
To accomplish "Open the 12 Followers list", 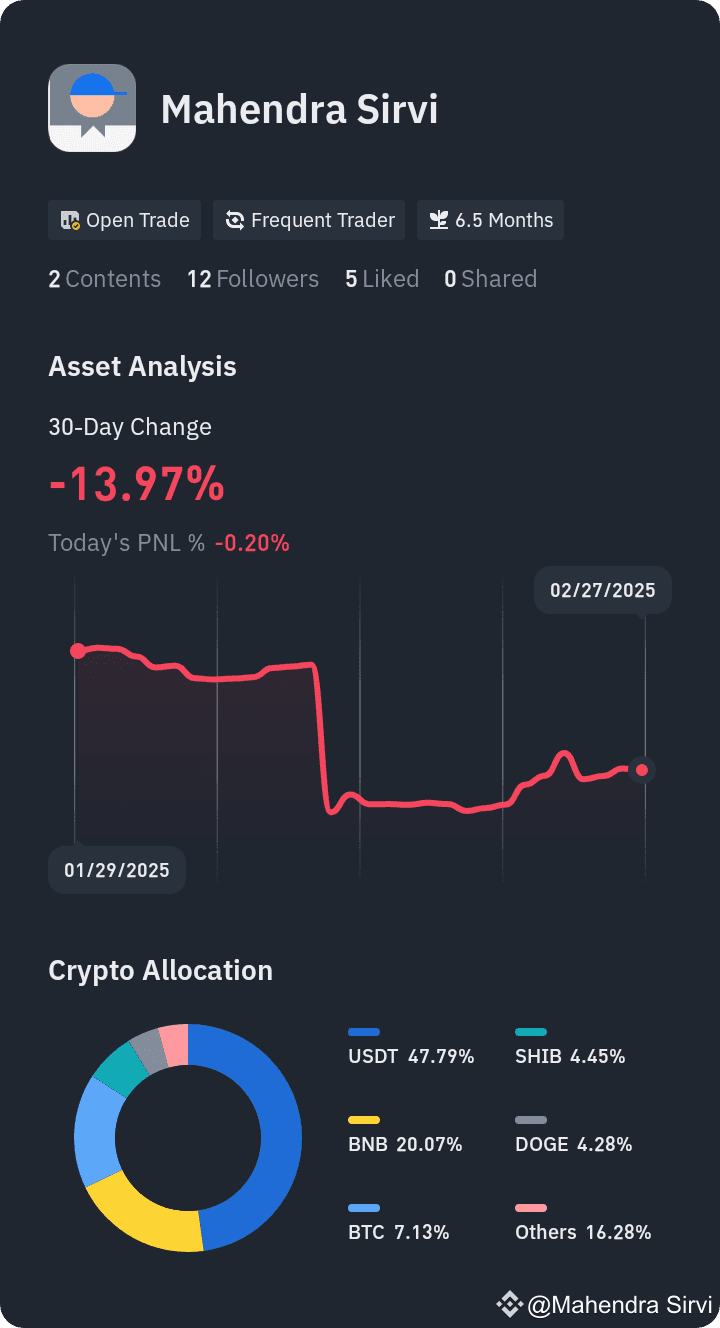I will [x=253, y=279].
